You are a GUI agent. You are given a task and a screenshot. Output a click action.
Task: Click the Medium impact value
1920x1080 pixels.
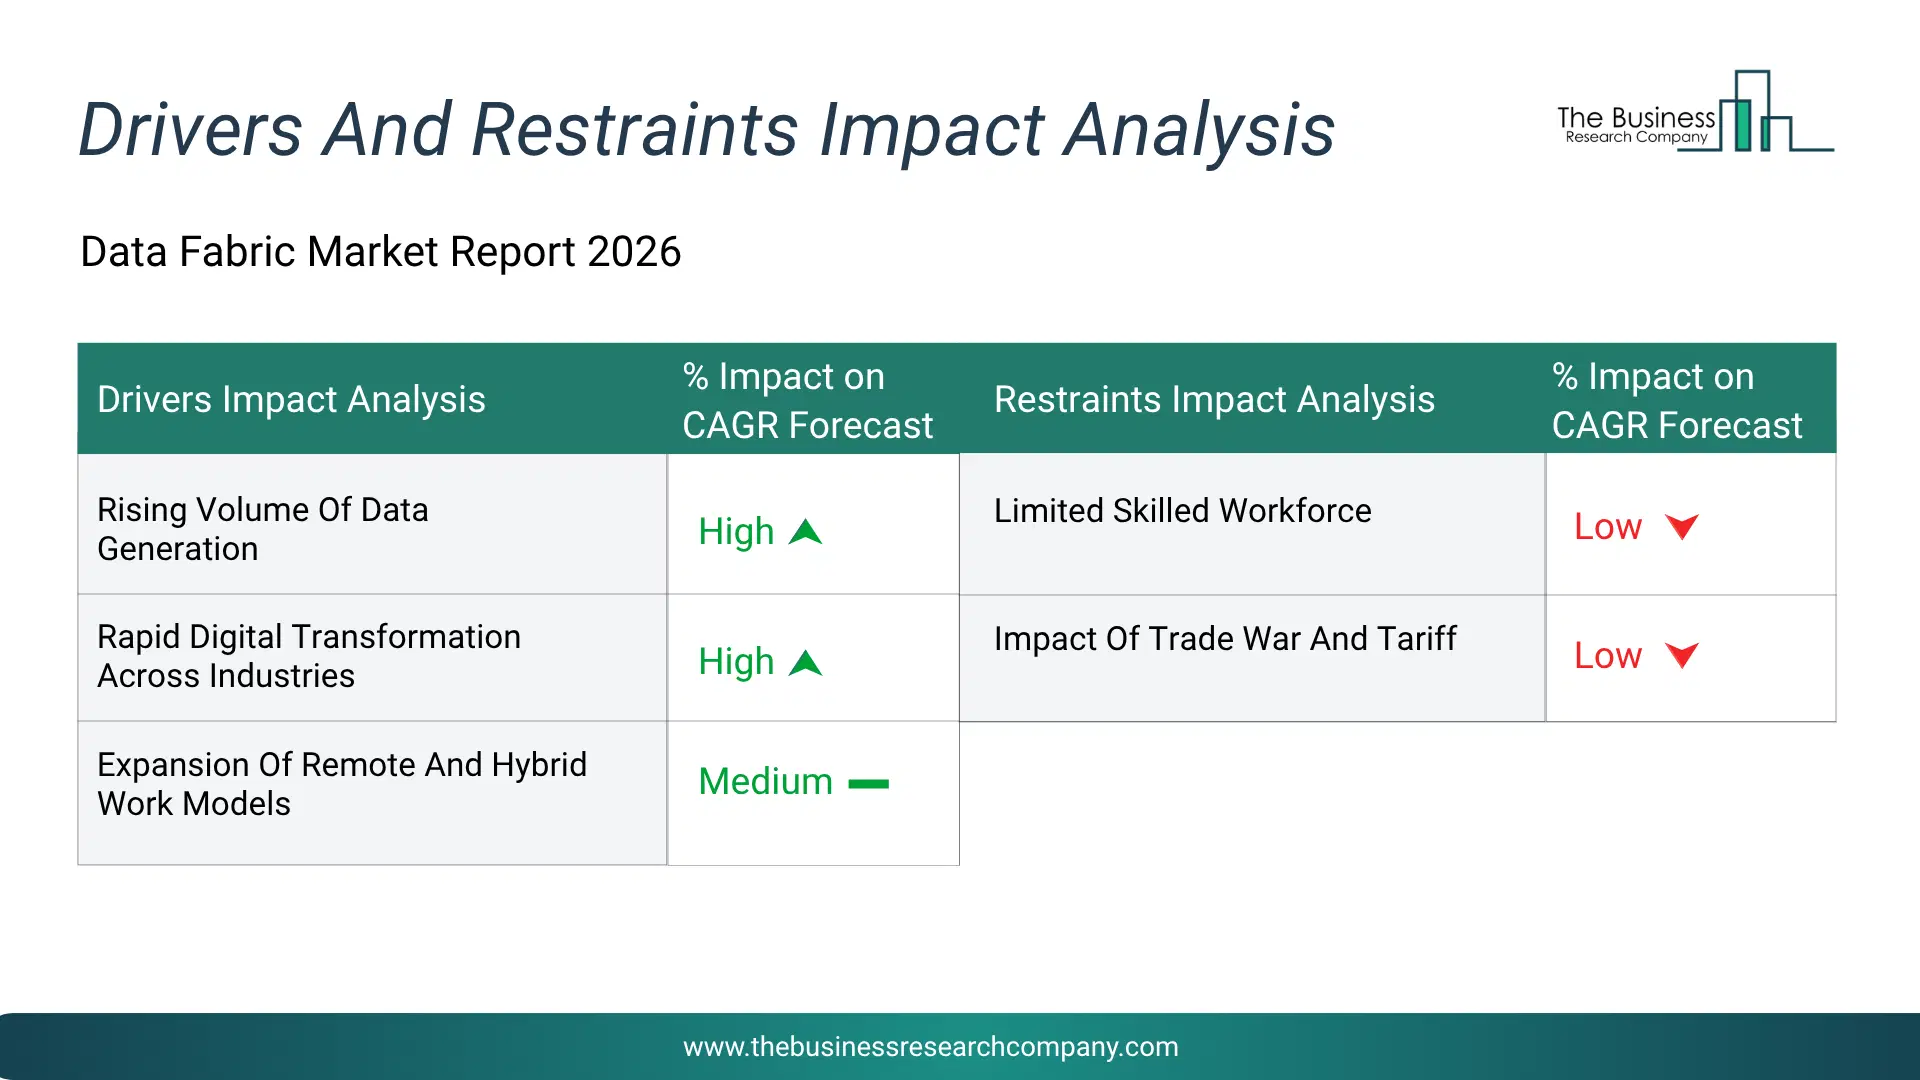pyautogui.click(x=765, y=782)
